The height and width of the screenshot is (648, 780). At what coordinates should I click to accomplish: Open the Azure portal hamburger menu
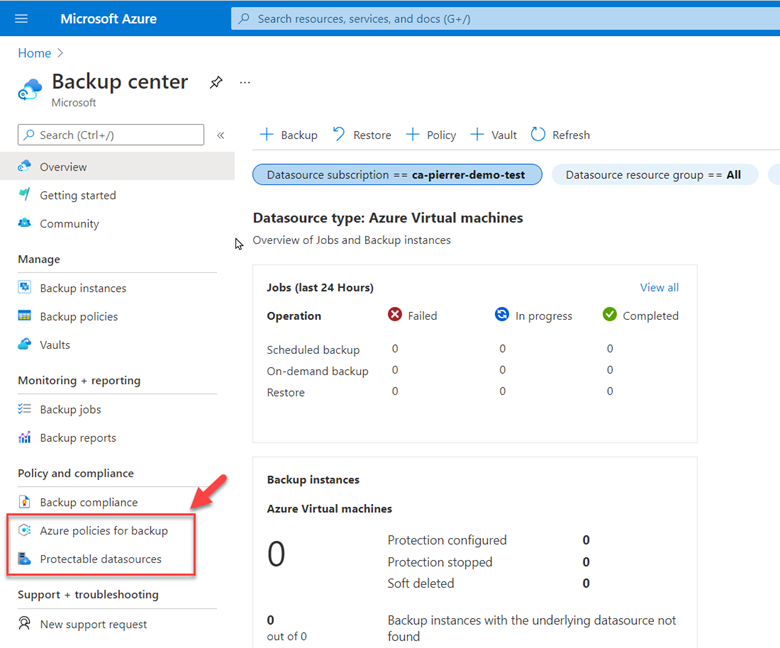(x=21, y=19)
